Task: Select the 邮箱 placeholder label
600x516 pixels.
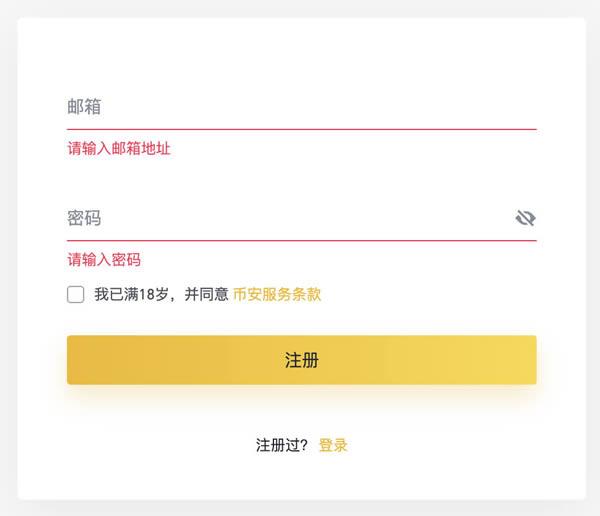Action: pyautogui.click(x=84, y=108)
